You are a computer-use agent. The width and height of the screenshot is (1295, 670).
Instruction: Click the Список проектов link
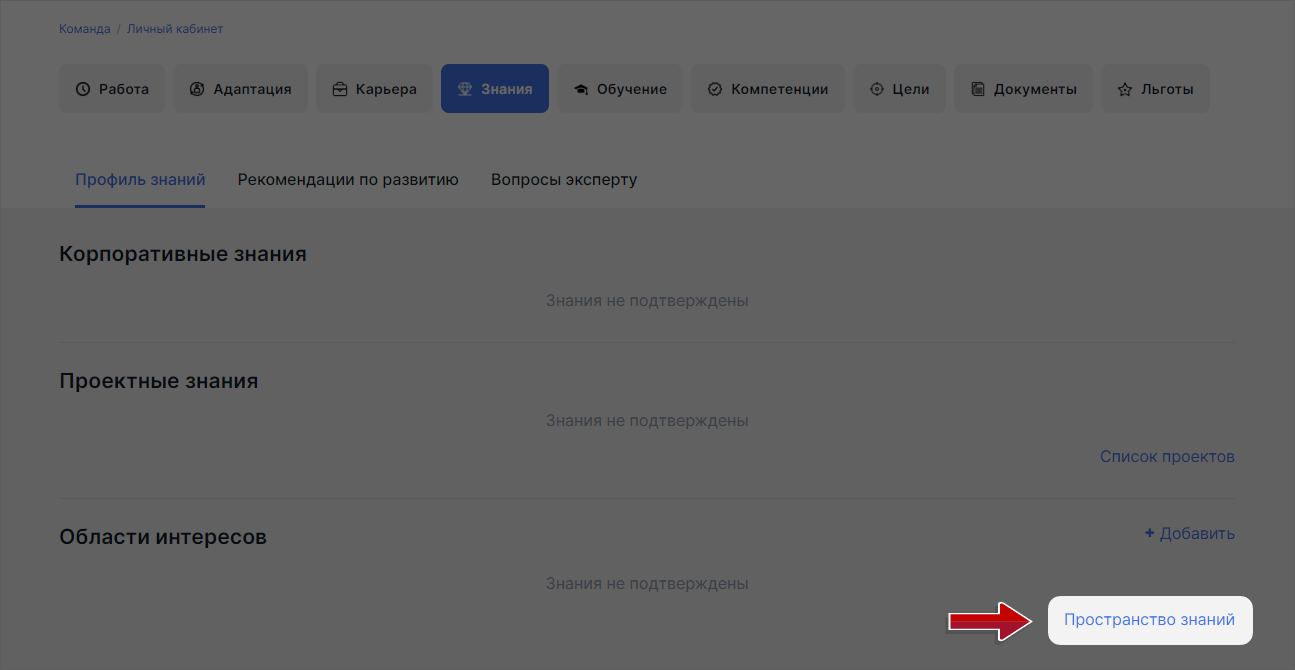click(1166, 456)
